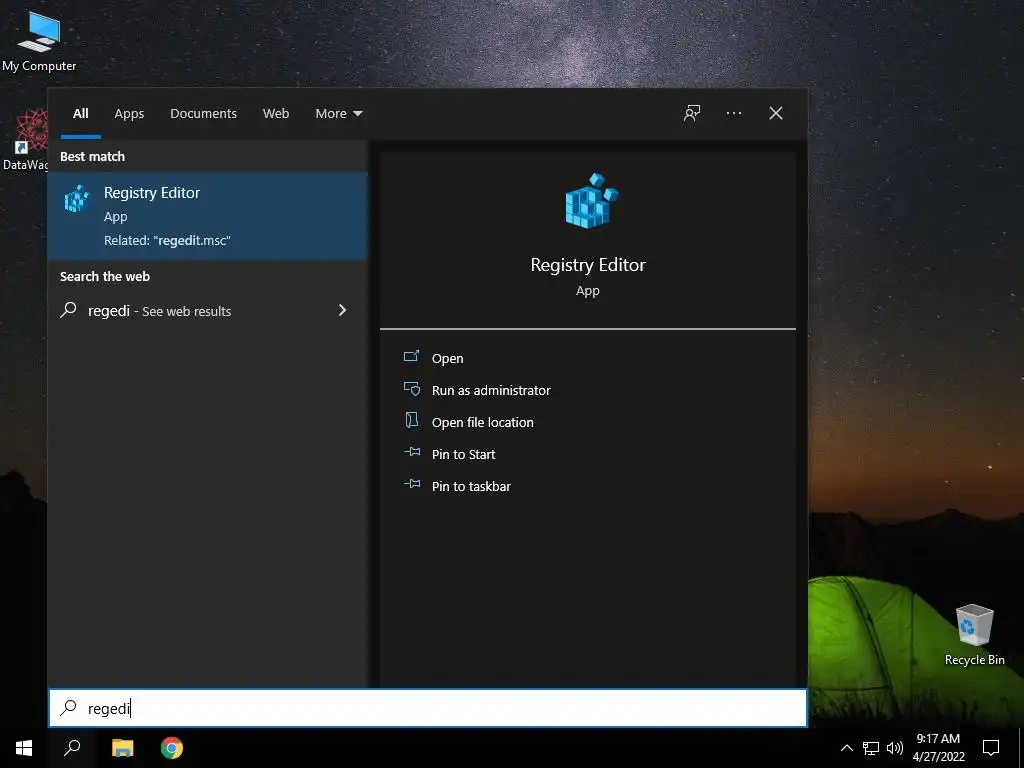Click the large Registry Editor icon in preview

coord(591,200)
